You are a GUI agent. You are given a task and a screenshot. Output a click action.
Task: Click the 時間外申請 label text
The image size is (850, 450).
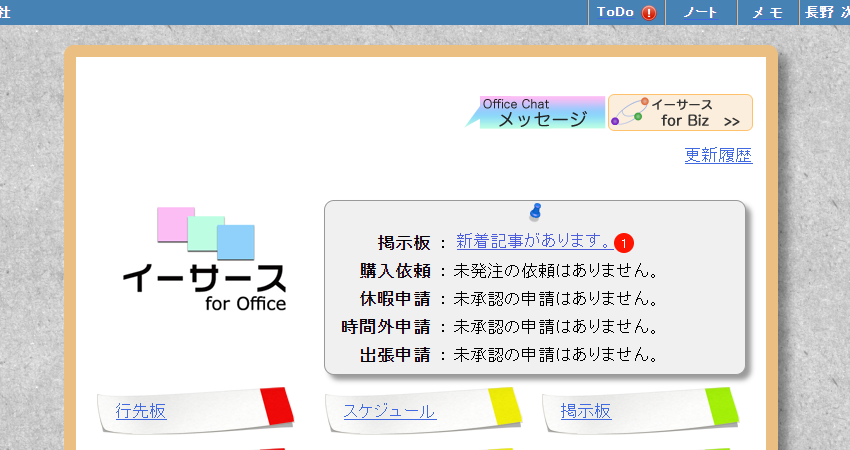pyautogui.click(x=386, y=327)
